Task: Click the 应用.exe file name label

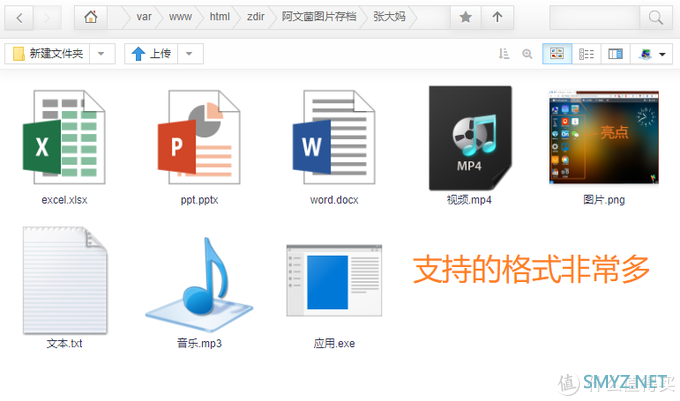Action: [334, 343]
